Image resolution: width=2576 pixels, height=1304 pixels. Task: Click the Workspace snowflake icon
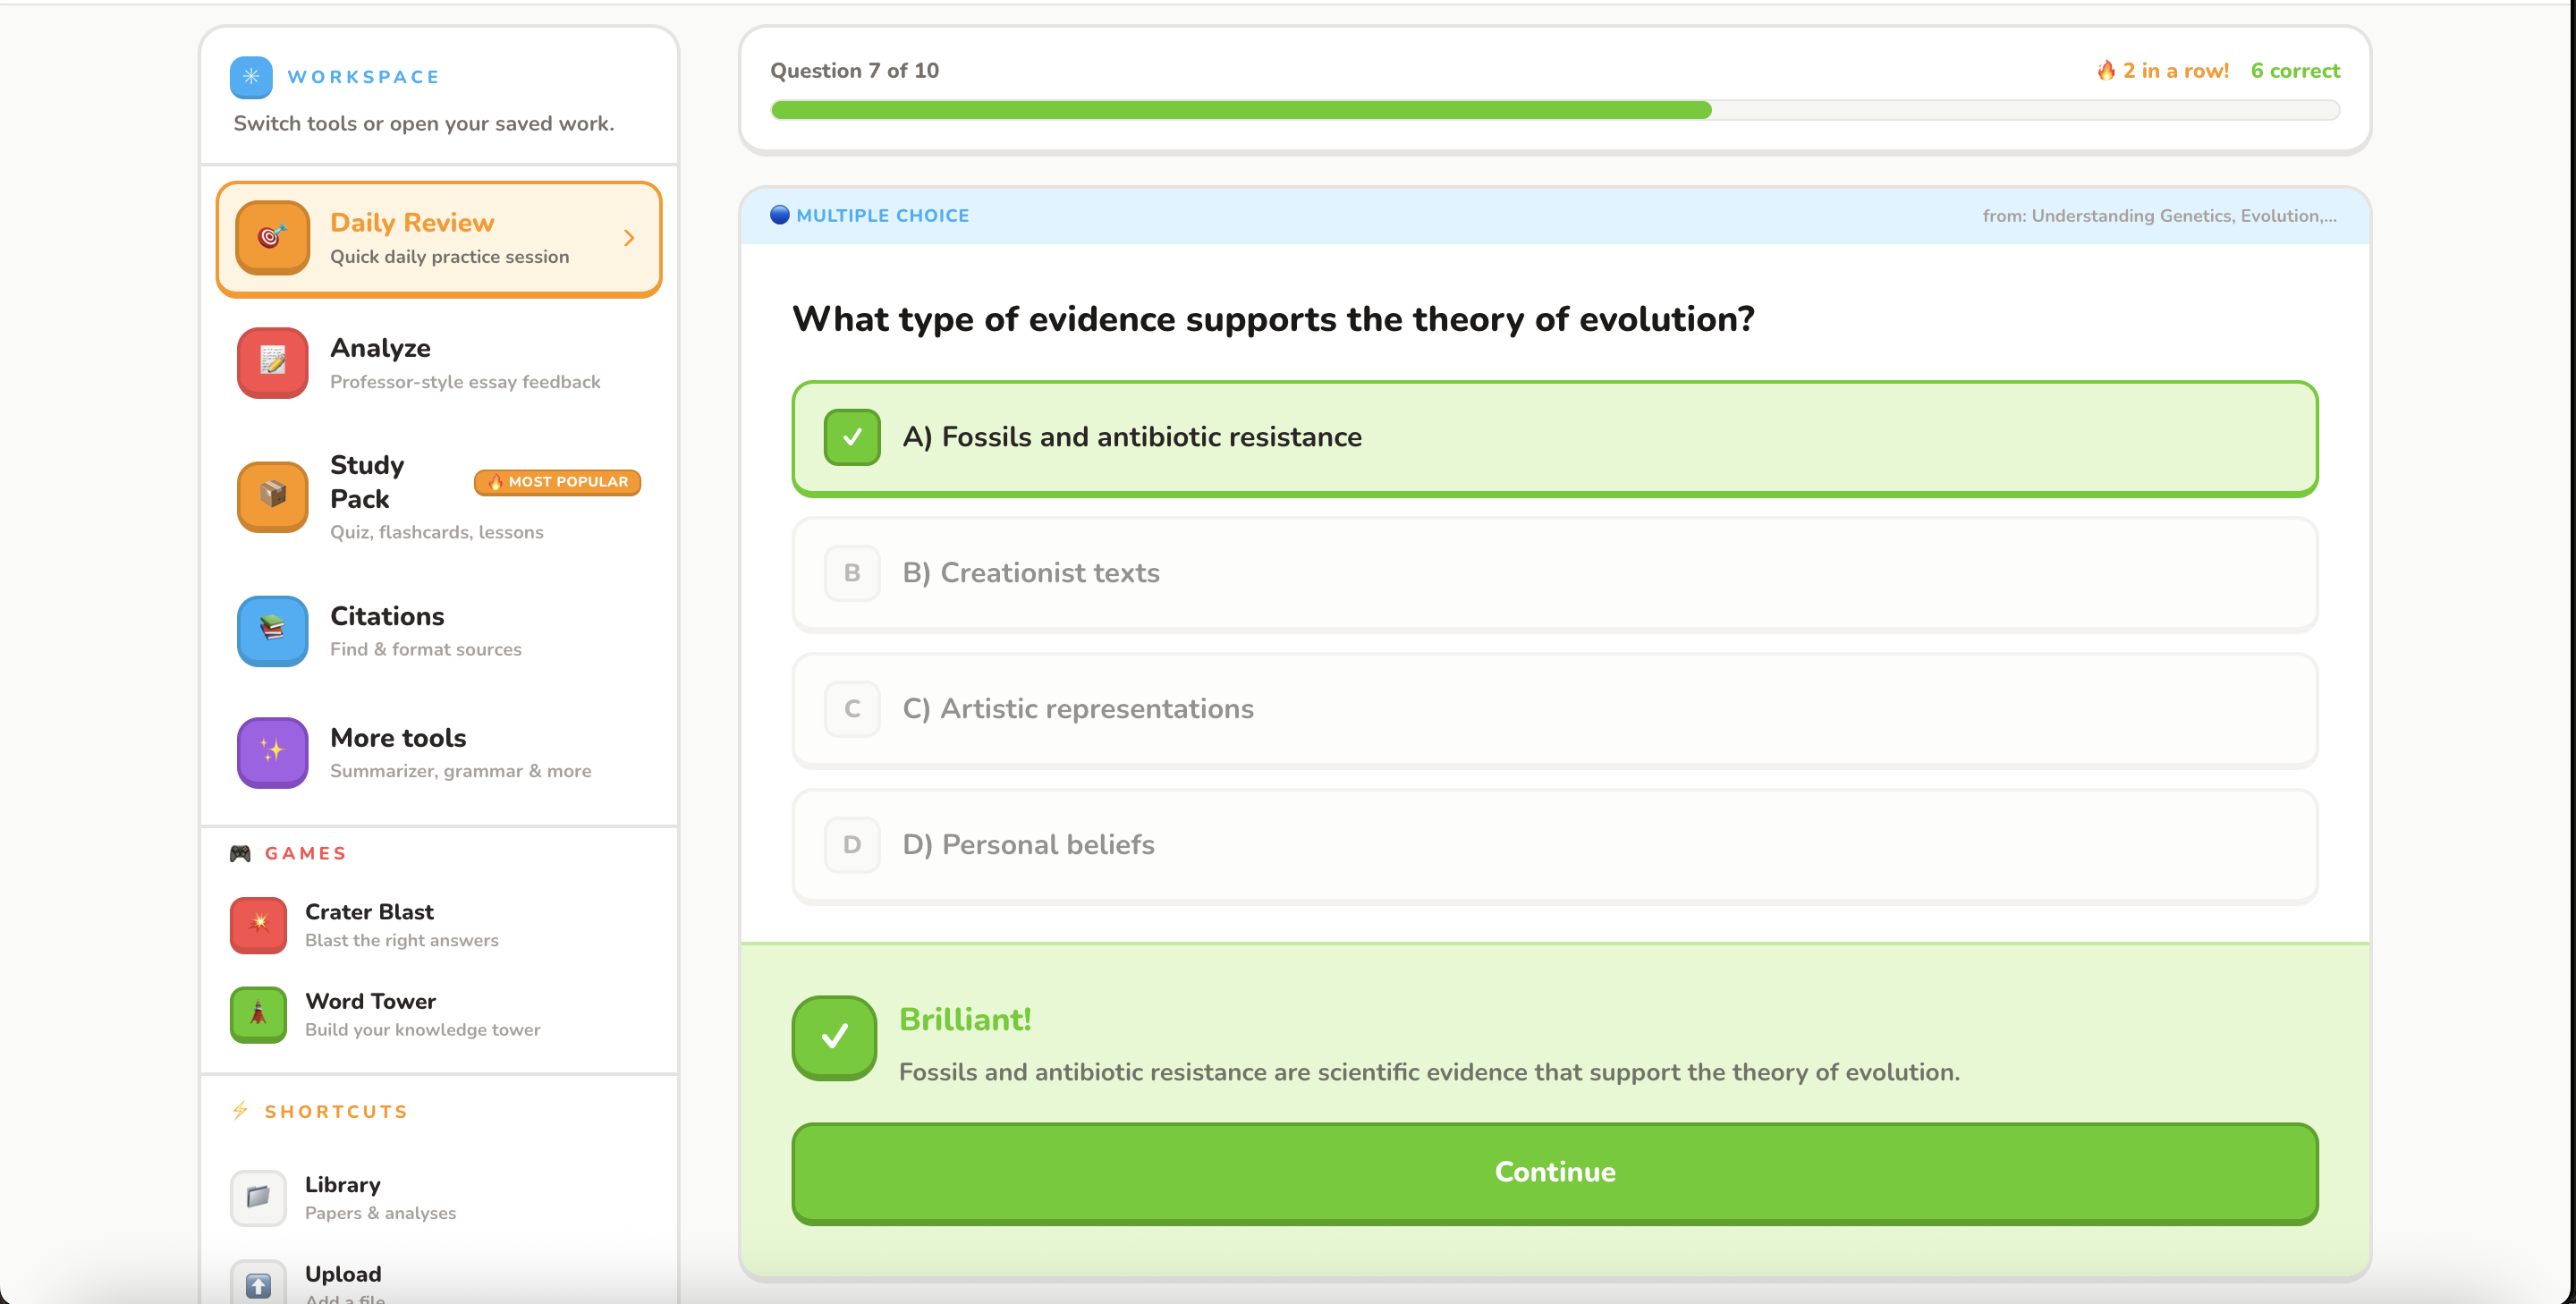pyautogui.click(x=251, y=77)
